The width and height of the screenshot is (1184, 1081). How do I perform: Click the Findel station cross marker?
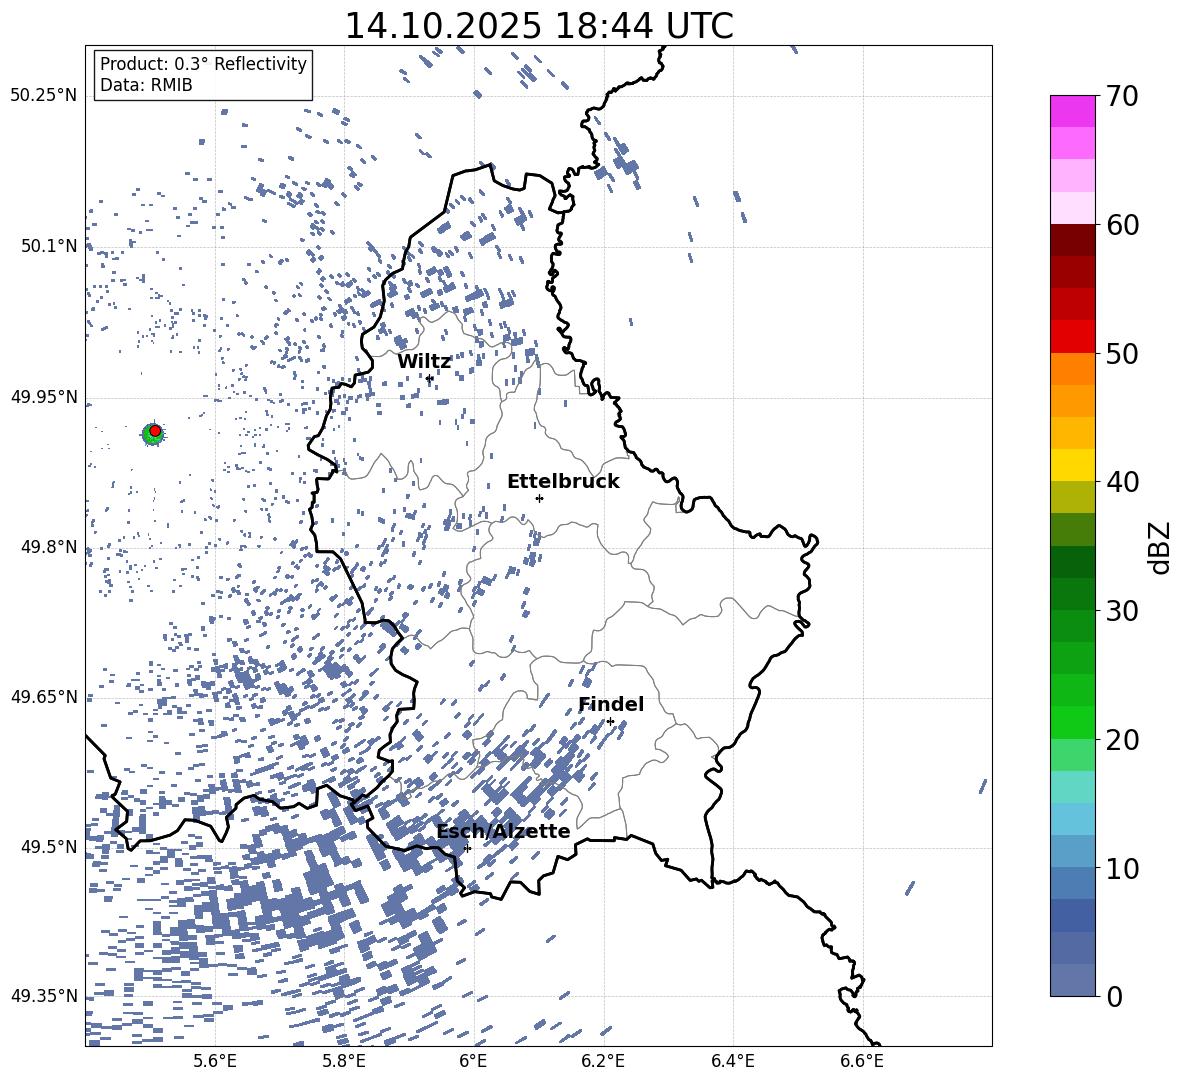pos(610,722)
